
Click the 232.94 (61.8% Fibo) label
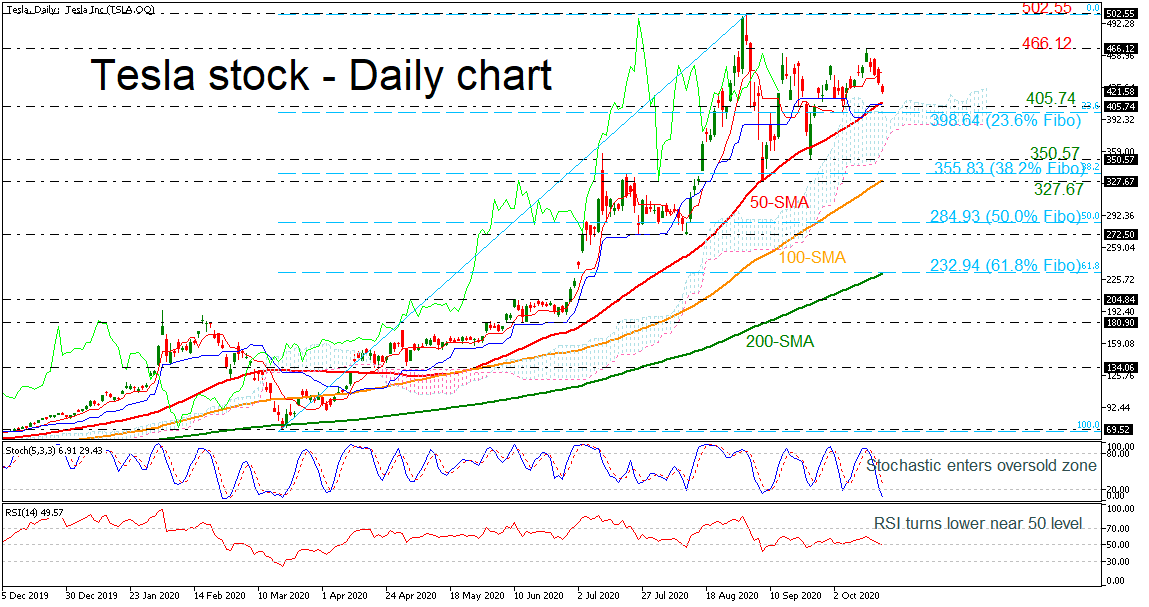coord(1005,265)
